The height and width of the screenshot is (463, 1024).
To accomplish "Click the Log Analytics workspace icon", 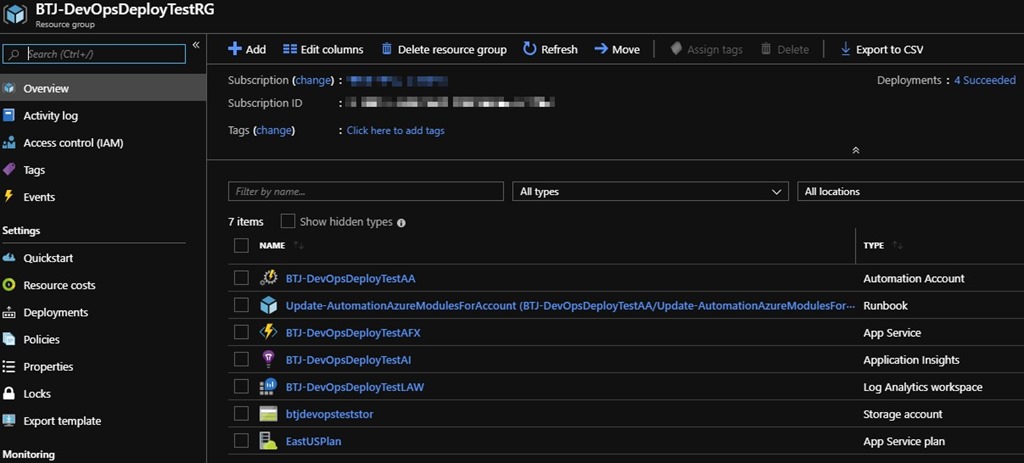I will [x=268, y=387].
